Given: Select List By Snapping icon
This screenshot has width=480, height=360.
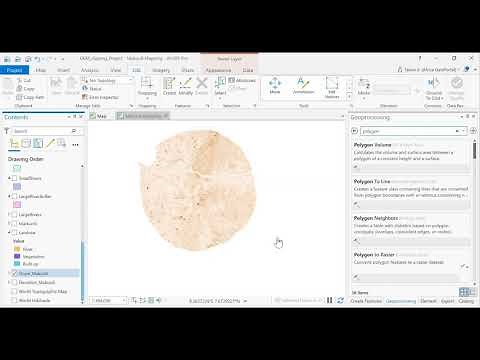Looking at the screenshot, I should tap(62, 144).
